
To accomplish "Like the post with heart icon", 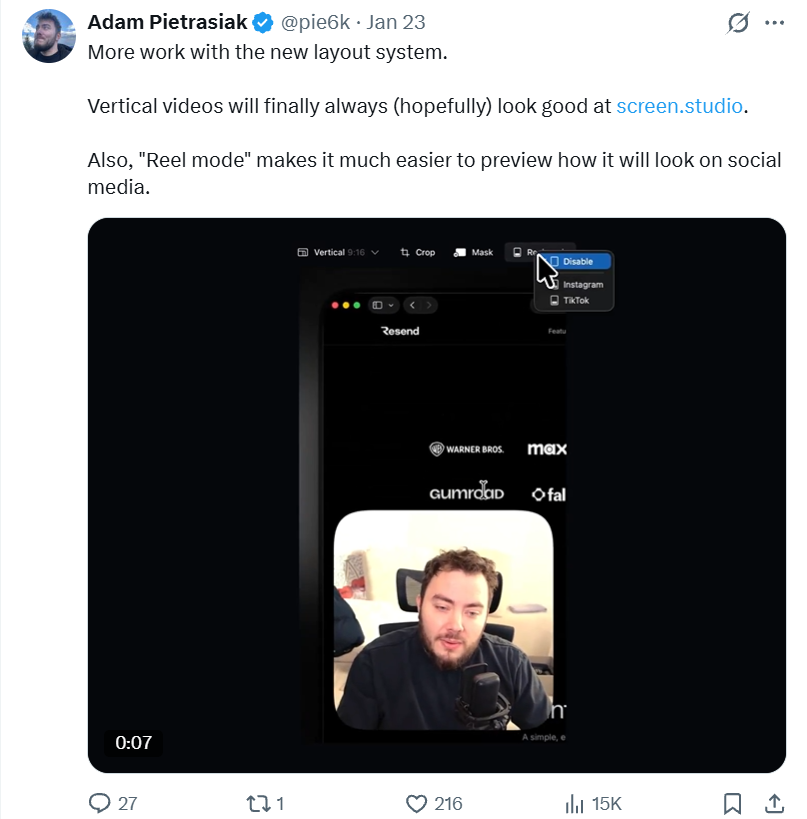I will [416, 802].
